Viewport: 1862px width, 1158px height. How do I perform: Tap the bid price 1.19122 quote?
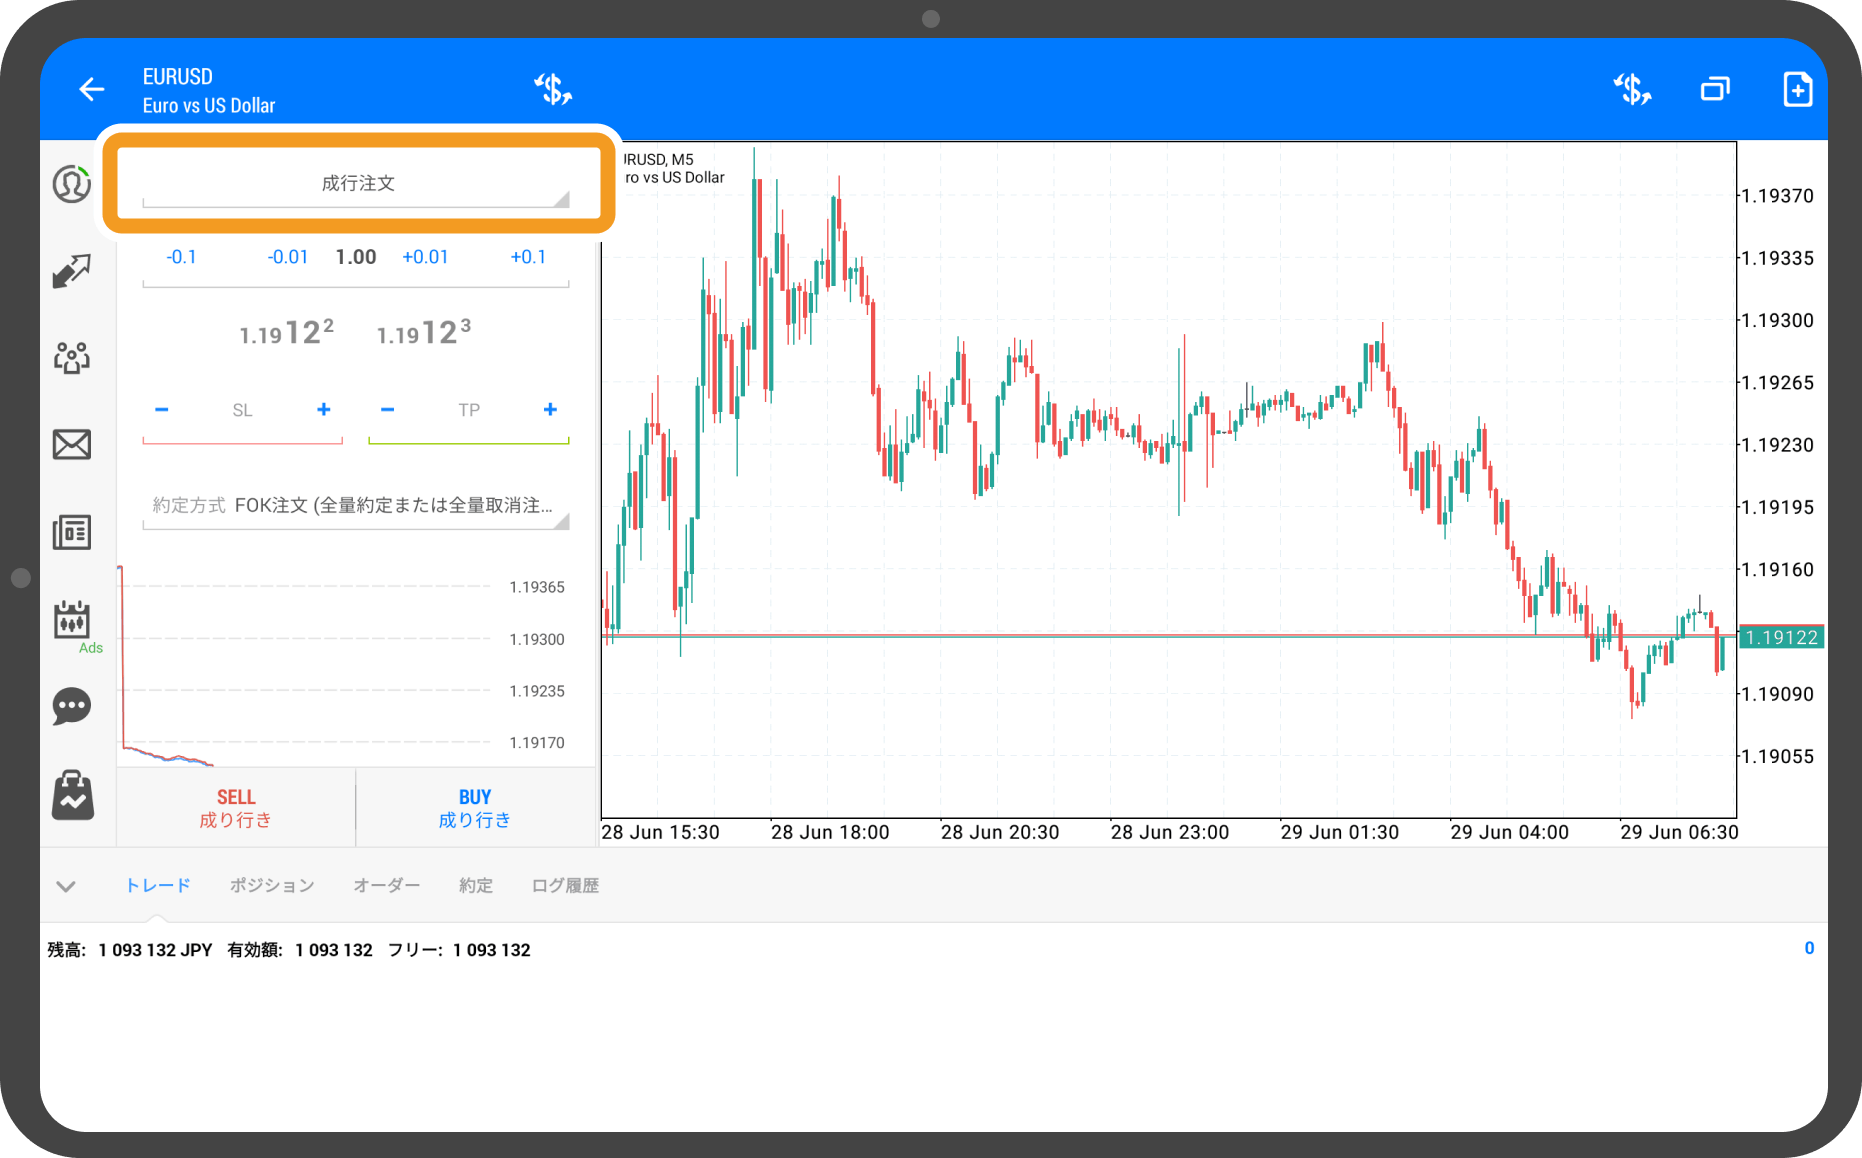coord(286,332)
